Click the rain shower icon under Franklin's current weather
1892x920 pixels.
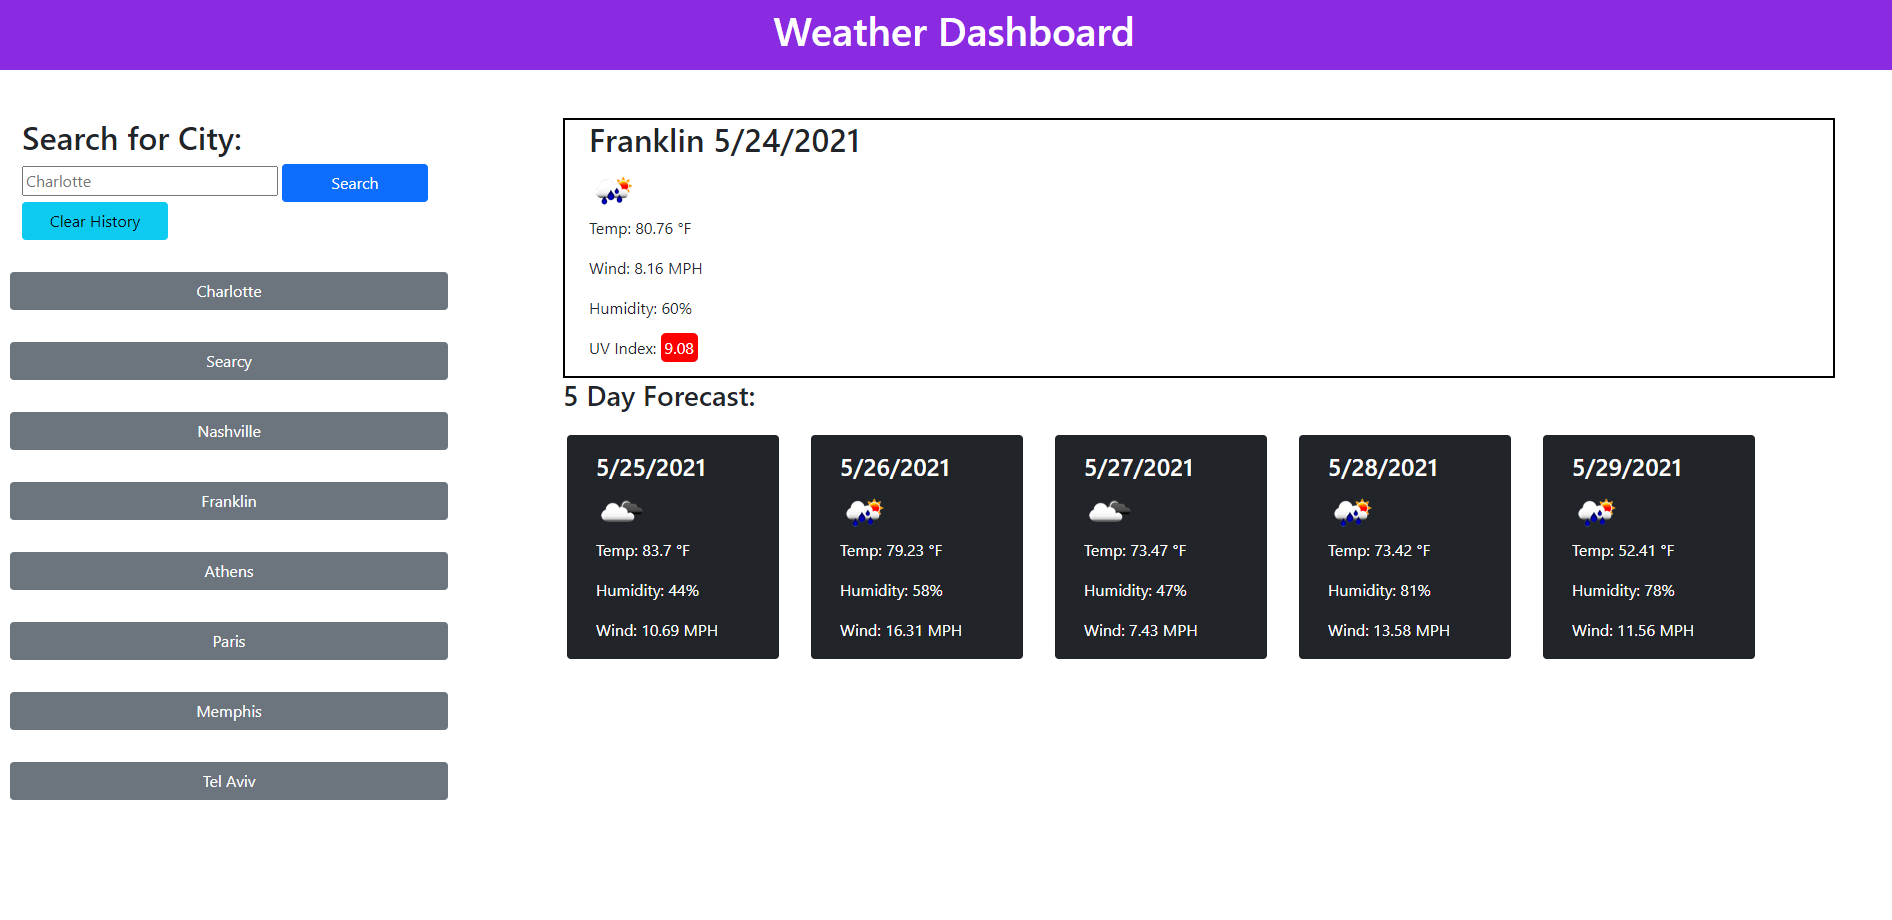click(613, 190)
